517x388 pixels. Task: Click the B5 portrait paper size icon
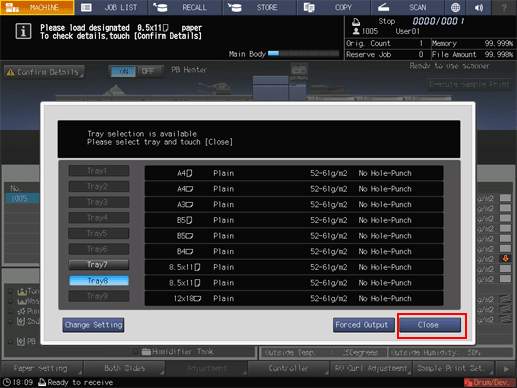coord(189,220)
